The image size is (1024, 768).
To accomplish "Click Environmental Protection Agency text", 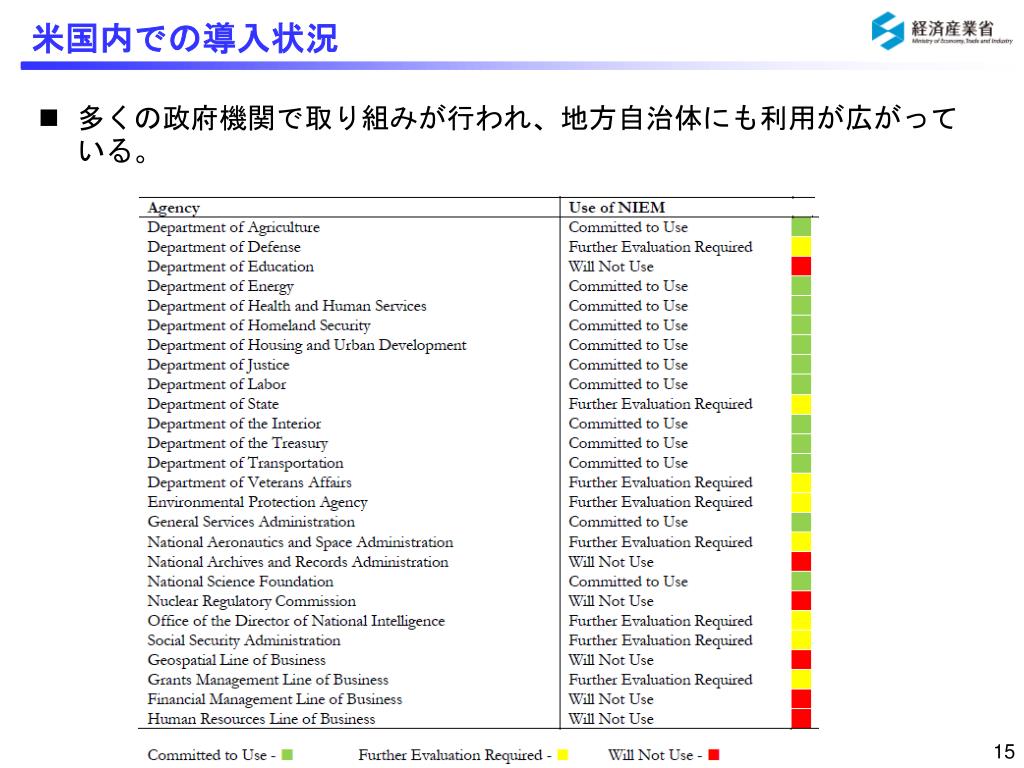I will tap(257, 502).
